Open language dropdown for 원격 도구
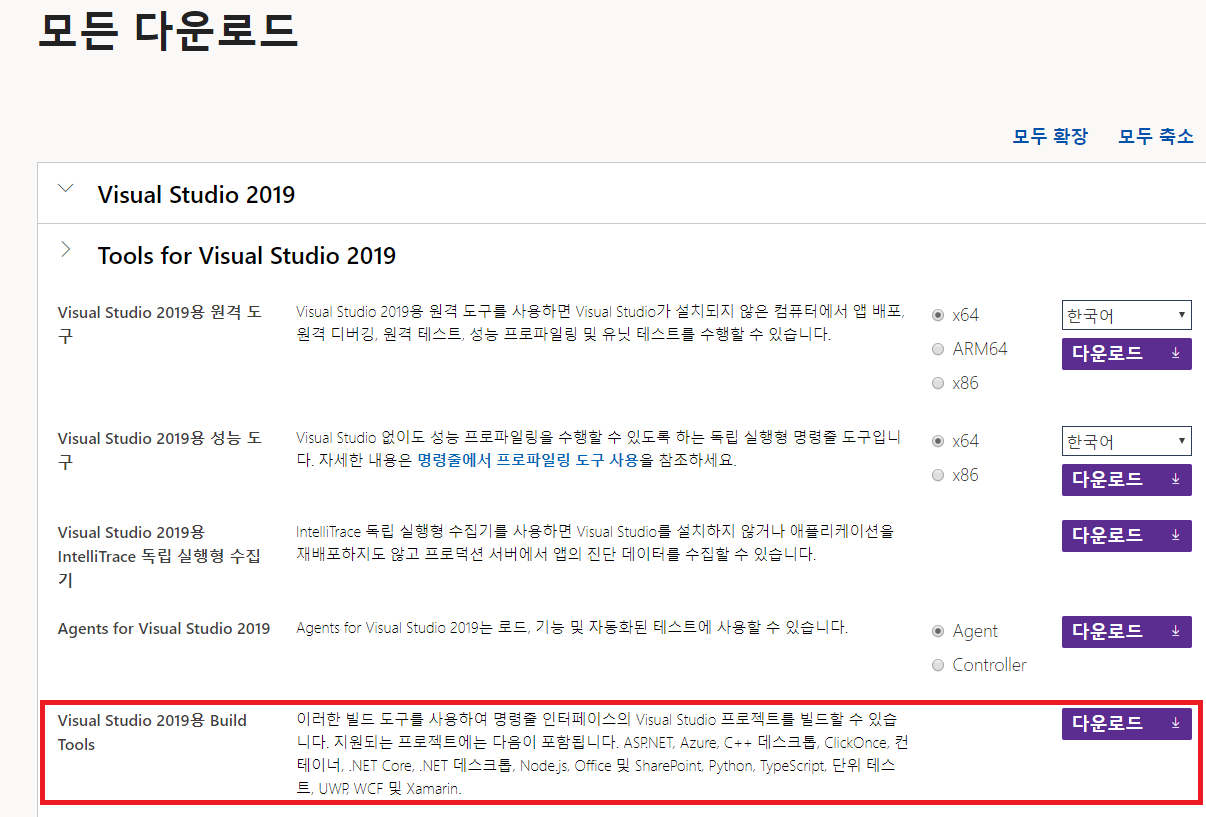1206x817 pixels. pos(1126,315)
